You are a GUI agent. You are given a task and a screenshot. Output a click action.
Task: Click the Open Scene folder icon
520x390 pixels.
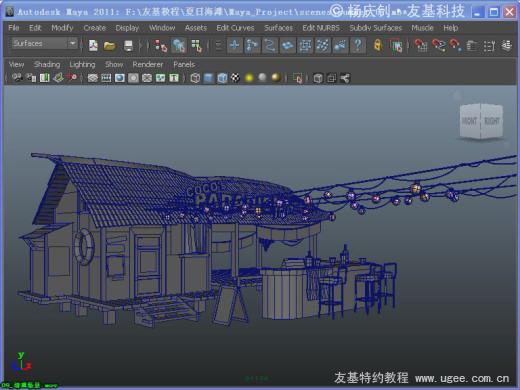[110, 45]
